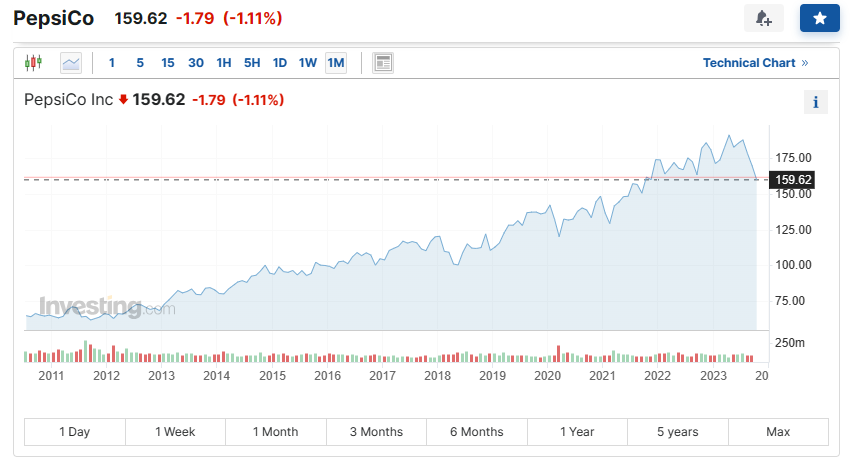Open the Technical Chart link
This screenshot has height=460, width=852.
coord(749,63)
